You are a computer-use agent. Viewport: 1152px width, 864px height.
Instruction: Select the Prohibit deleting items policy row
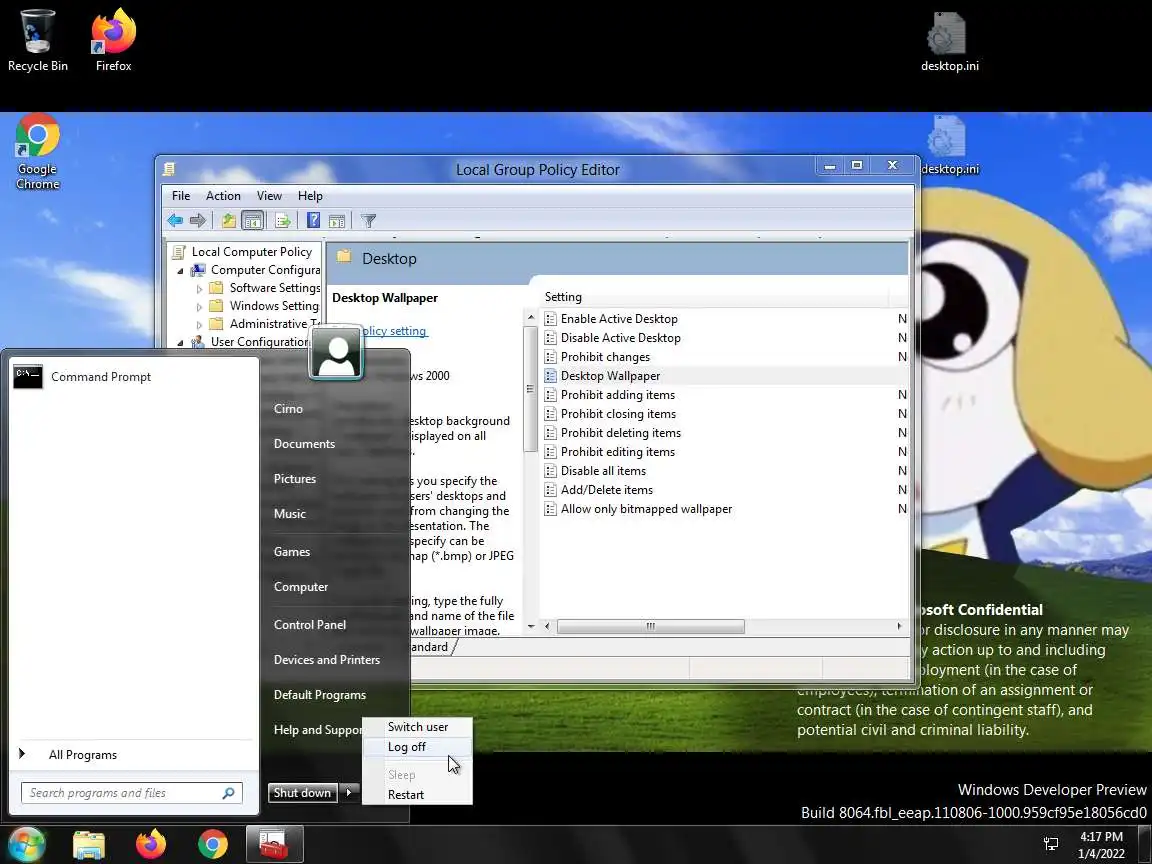click(724, 433)
